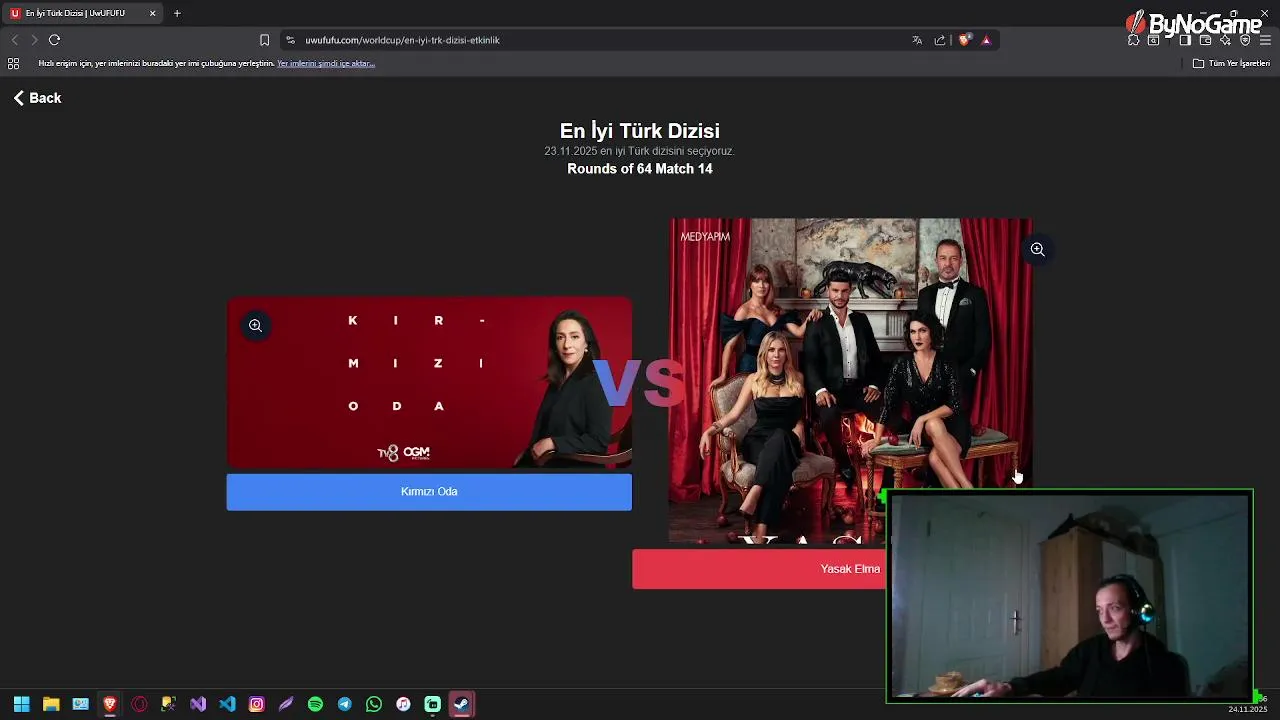Open a new browser tab
The image size is (1280, 720).
click(177, 13)
